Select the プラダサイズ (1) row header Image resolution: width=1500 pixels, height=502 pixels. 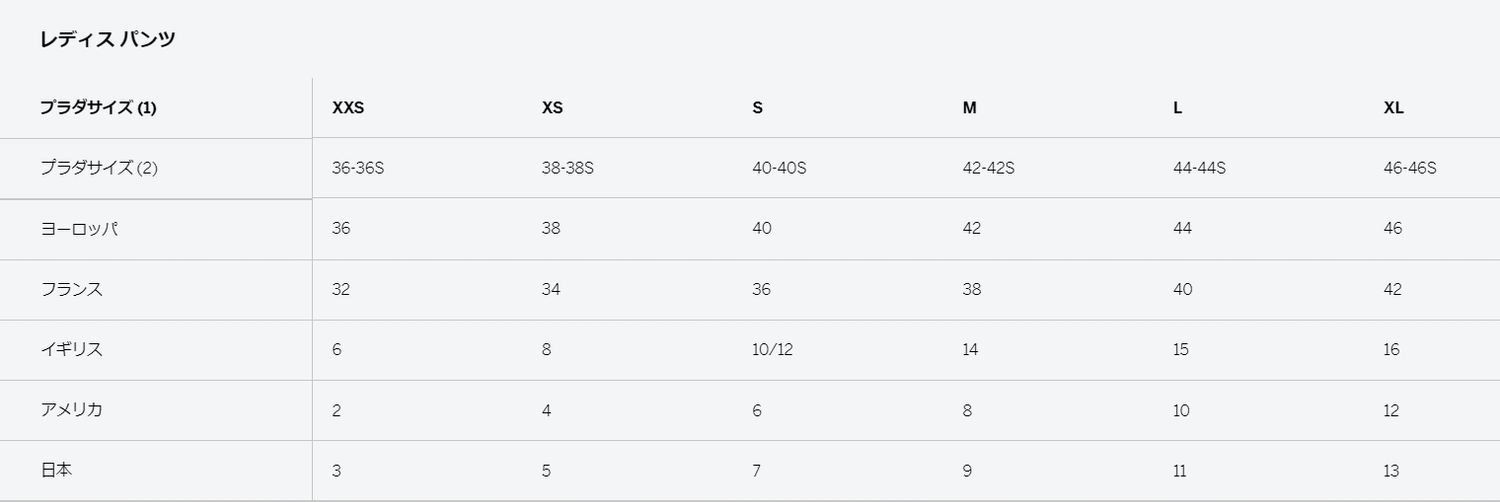(98, 108)
